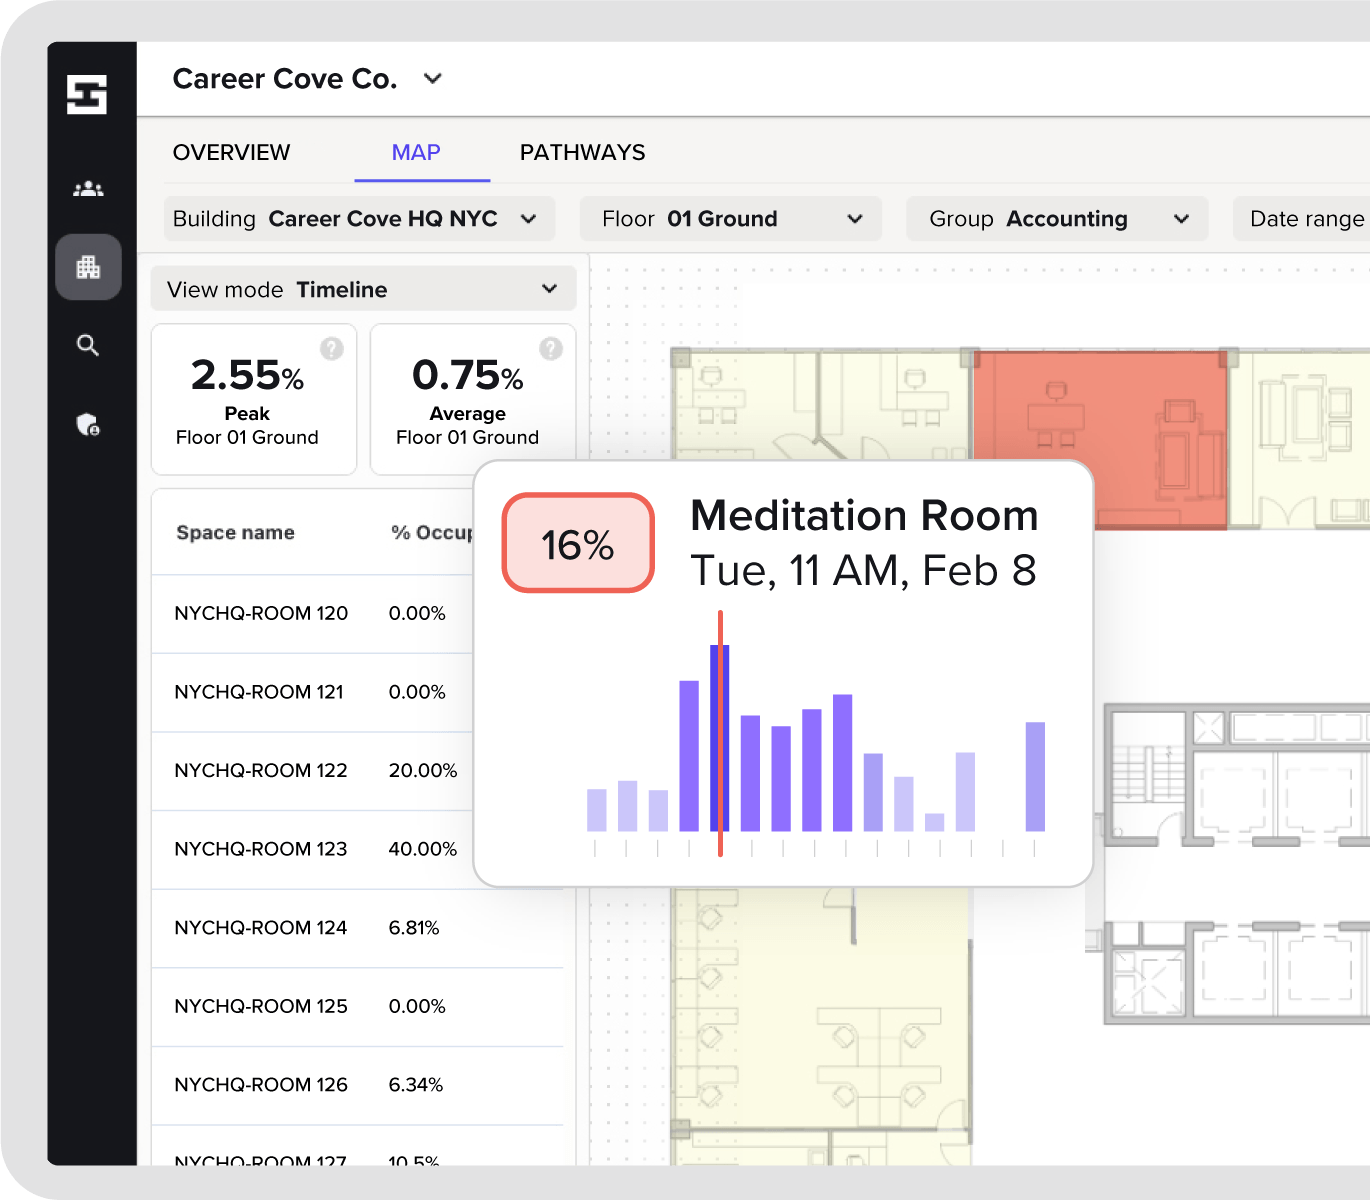The height and width of the screenshot is (1200, 1370).
Task: Open the people groups sidebar icon
Action: (88, 188)
